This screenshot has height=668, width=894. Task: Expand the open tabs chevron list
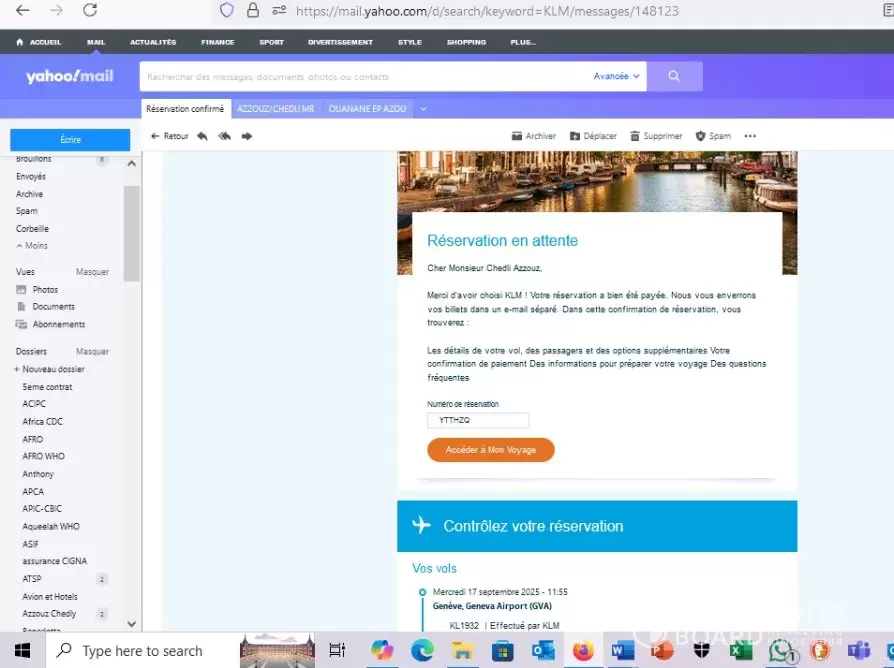pyautogui.click(x=424, y=109)
